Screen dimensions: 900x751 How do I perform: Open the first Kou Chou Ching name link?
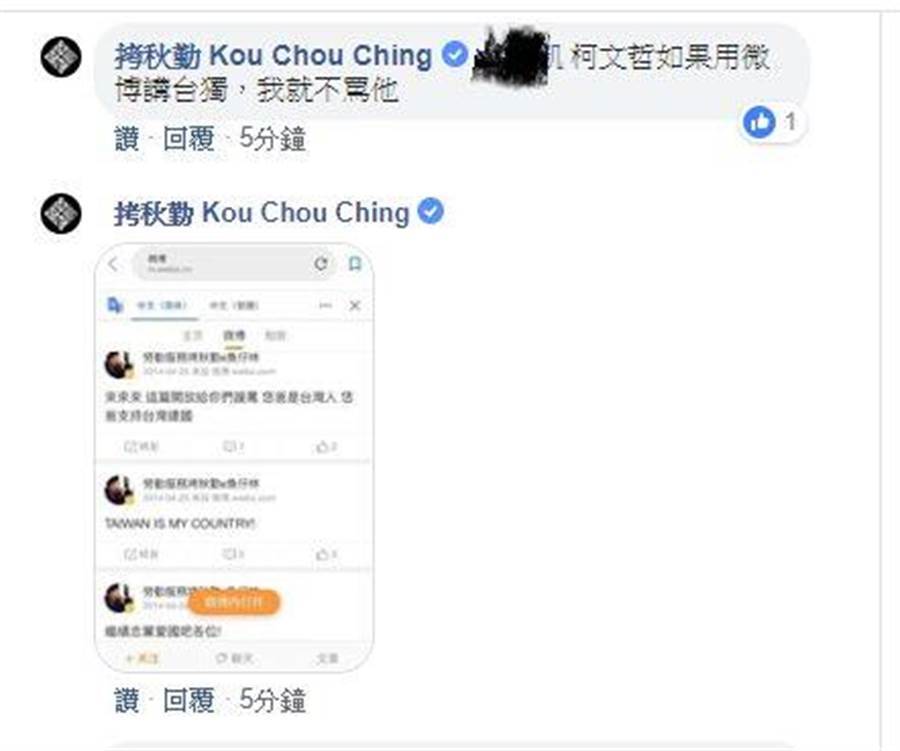tap(273, 56)
